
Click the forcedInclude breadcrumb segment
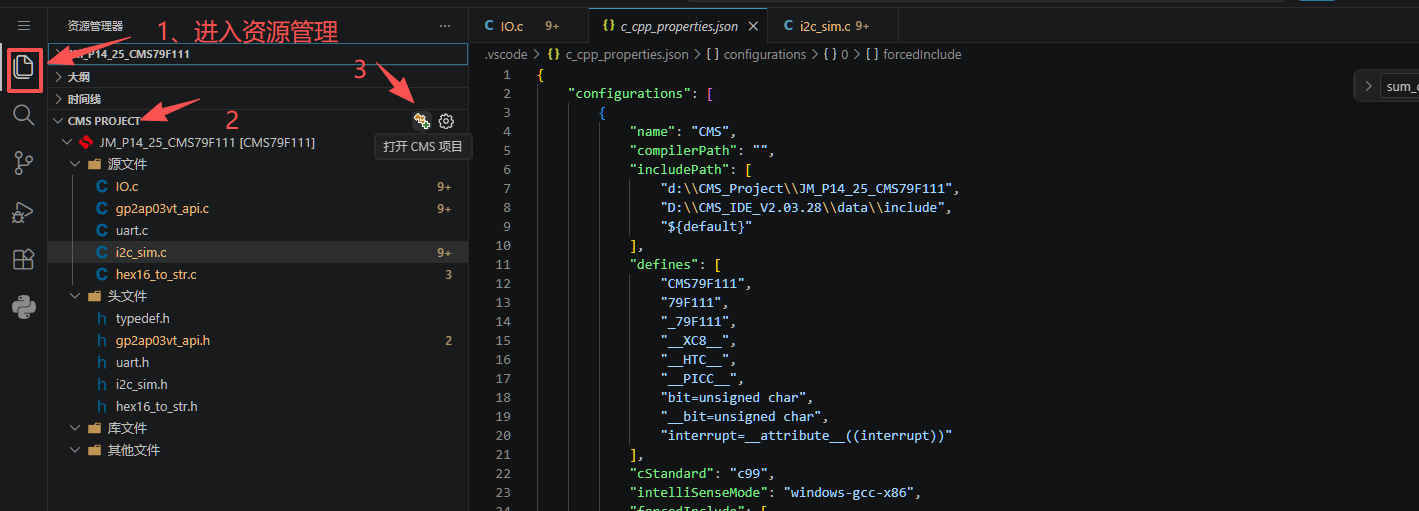tap(923, 55)
